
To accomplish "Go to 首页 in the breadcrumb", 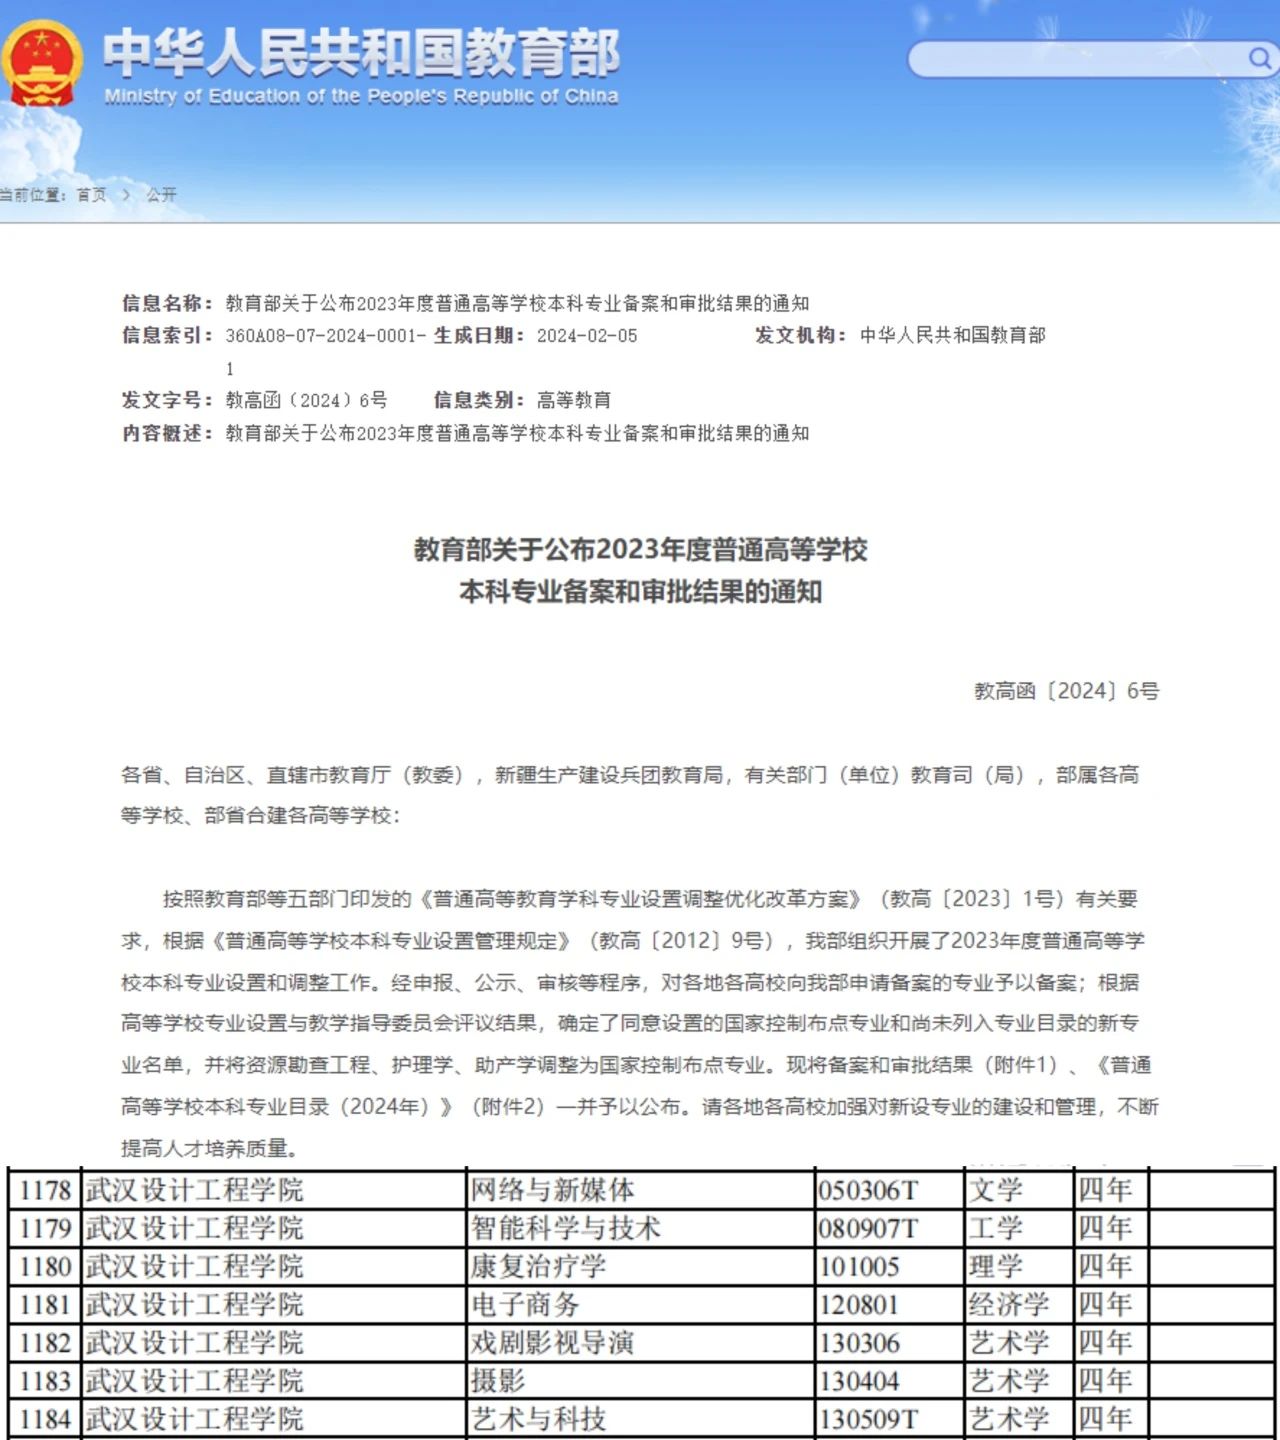I will coord(92,195).
